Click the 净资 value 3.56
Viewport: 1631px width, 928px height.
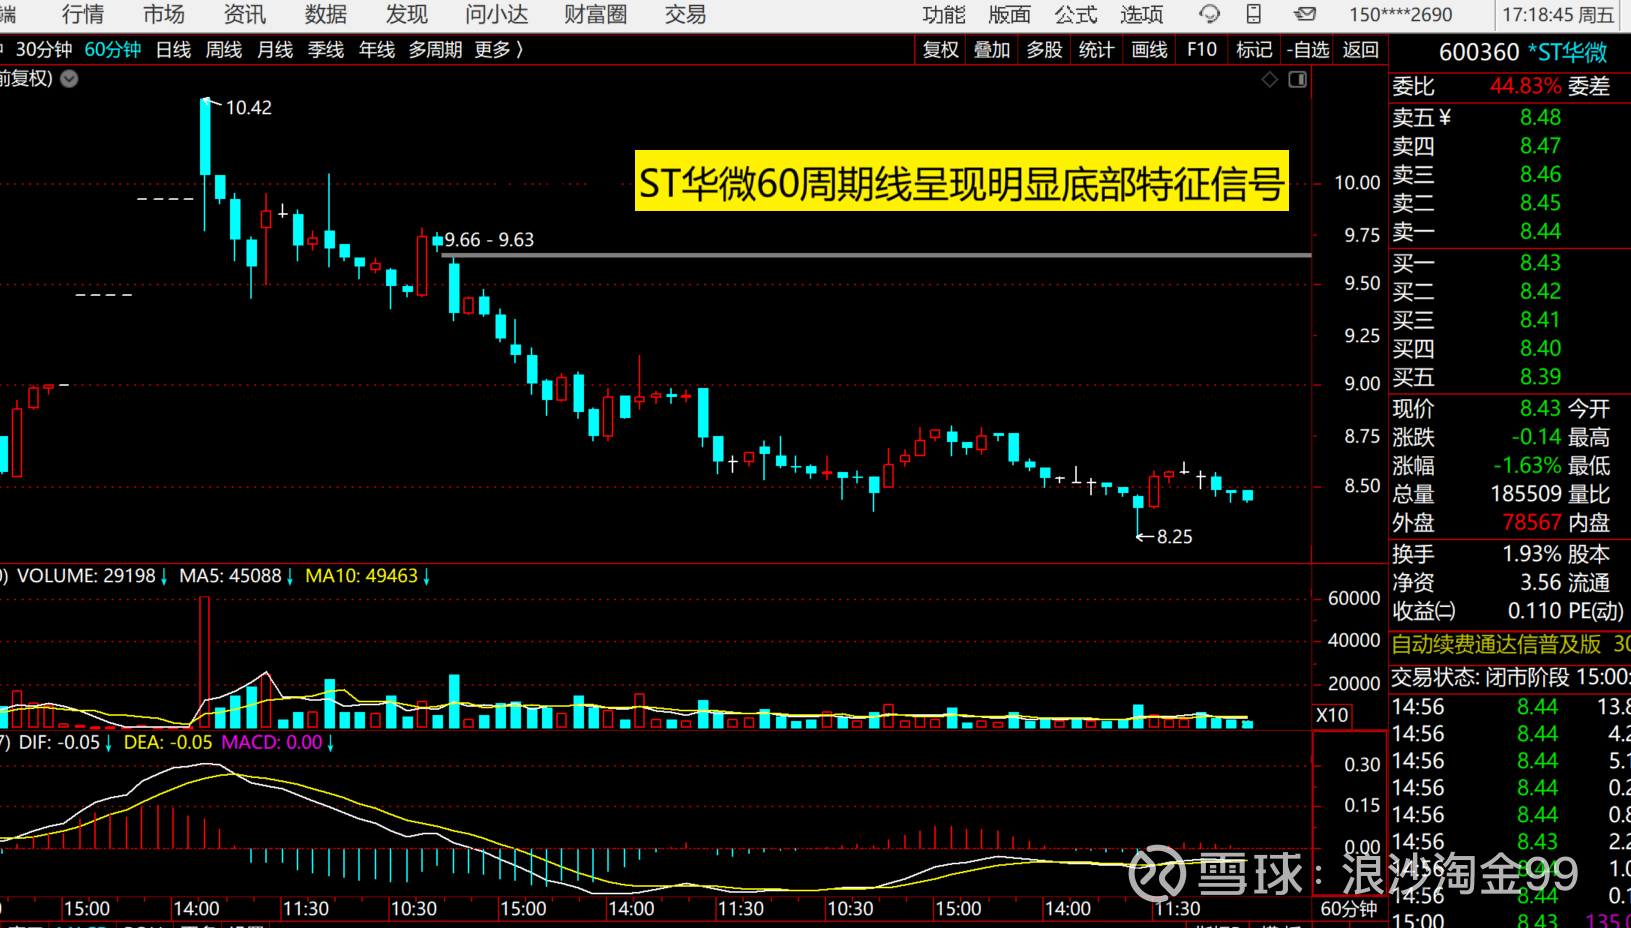click(x=1541, y=582)
